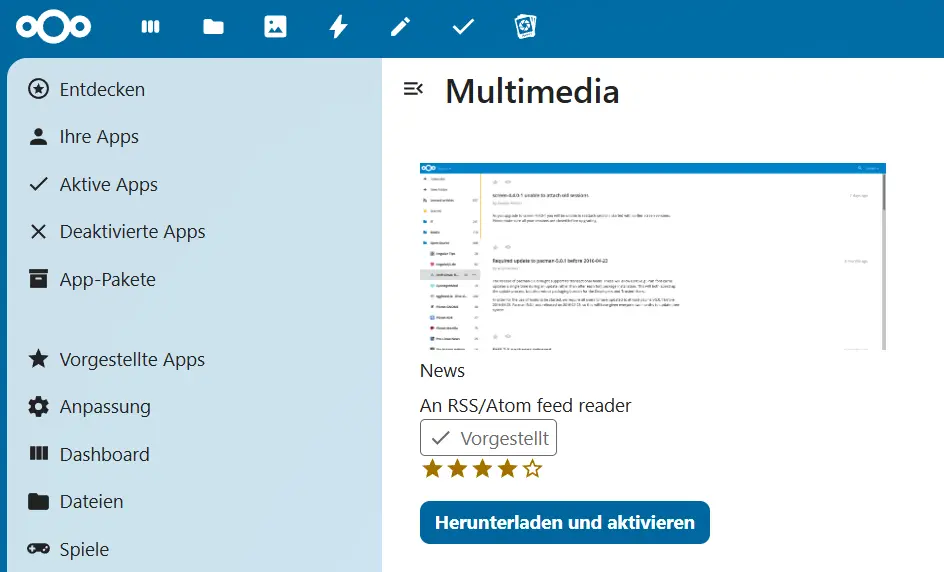944x572 pixels.
Task: Click Herunterladen und aktivieren button
Action: pos(565,523)
